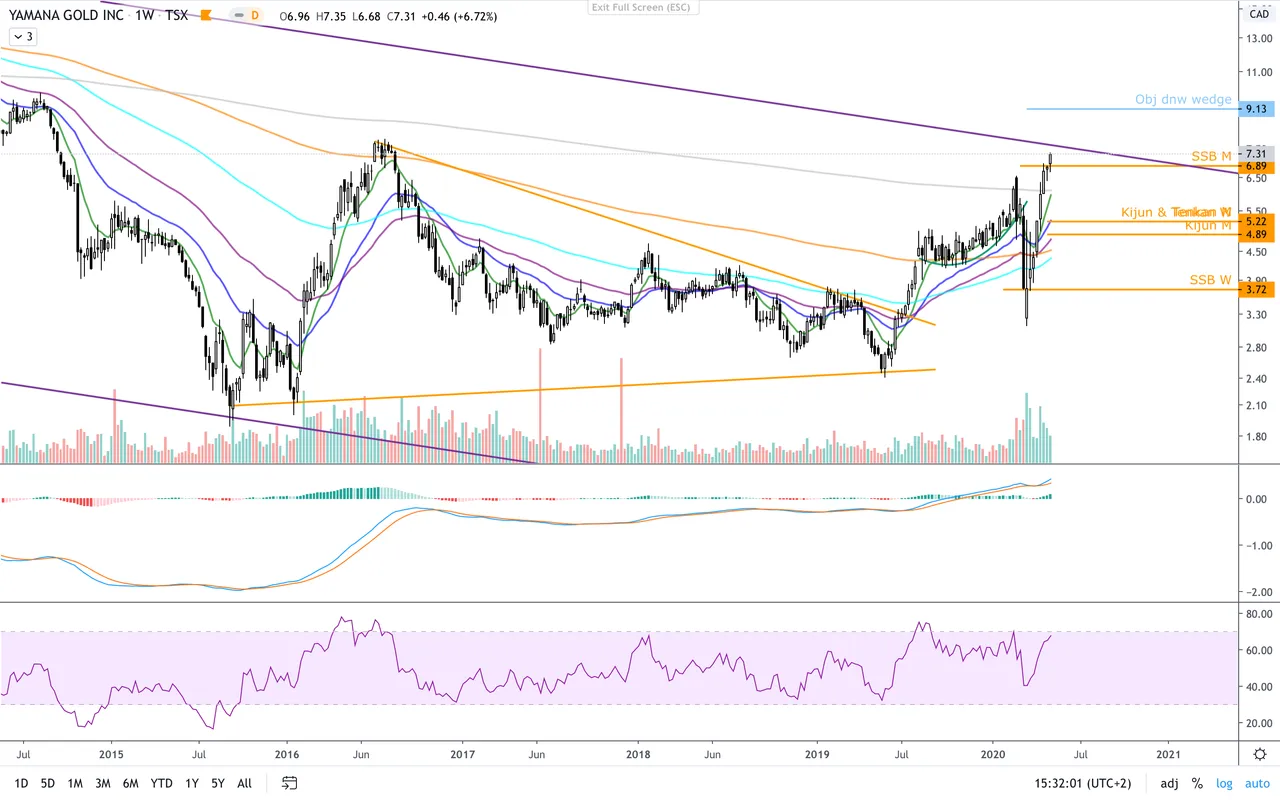Select the 5.22 orange price label
Viewport: 1280px width, 800px height.
1256,221
